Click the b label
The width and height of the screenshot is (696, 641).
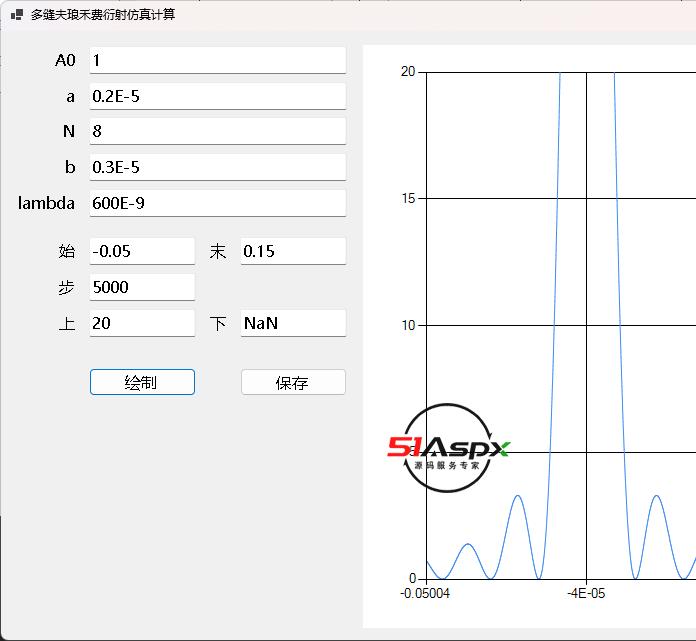(x=70, y=167)
